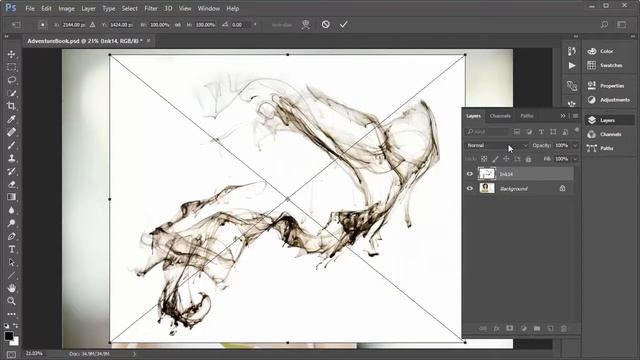Select the Move tool

[x=11, y=54]
